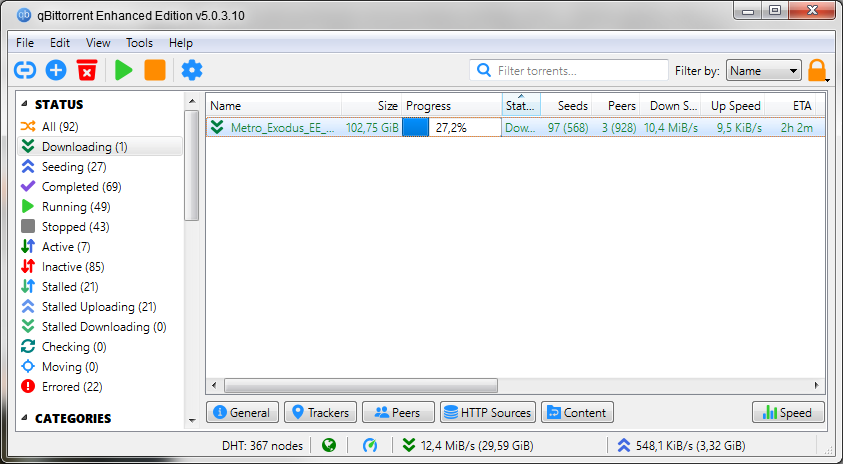Open the Help menu
Viewport: 843px width, 464px height.
181,42
